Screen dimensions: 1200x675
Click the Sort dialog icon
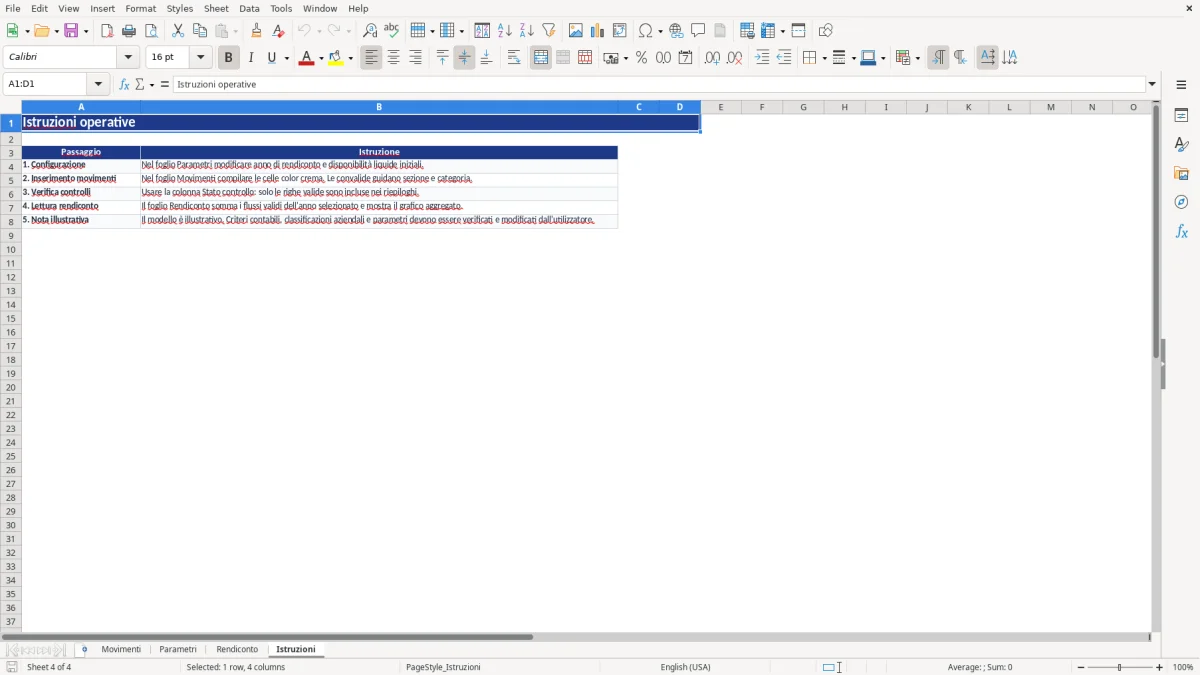(482, 31)
